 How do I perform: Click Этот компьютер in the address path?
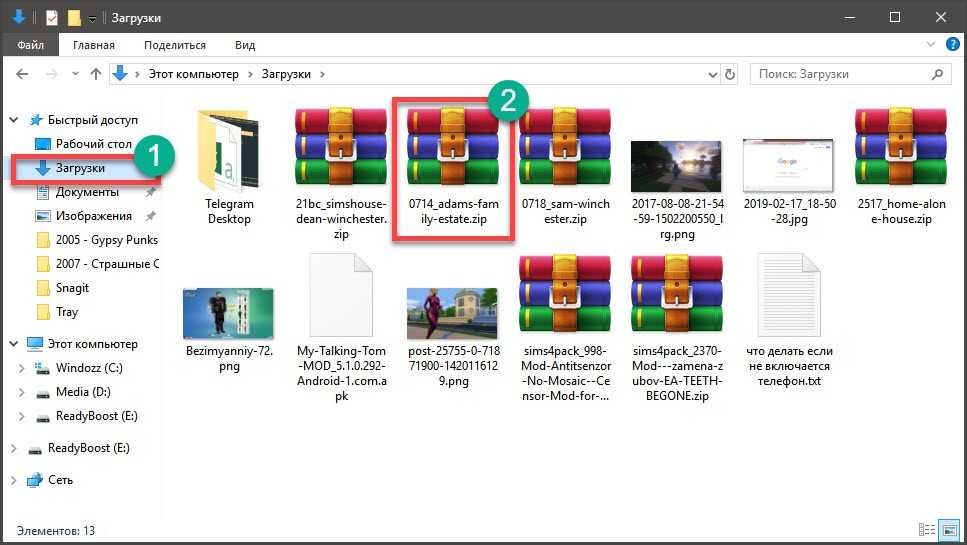click(195, 74)
